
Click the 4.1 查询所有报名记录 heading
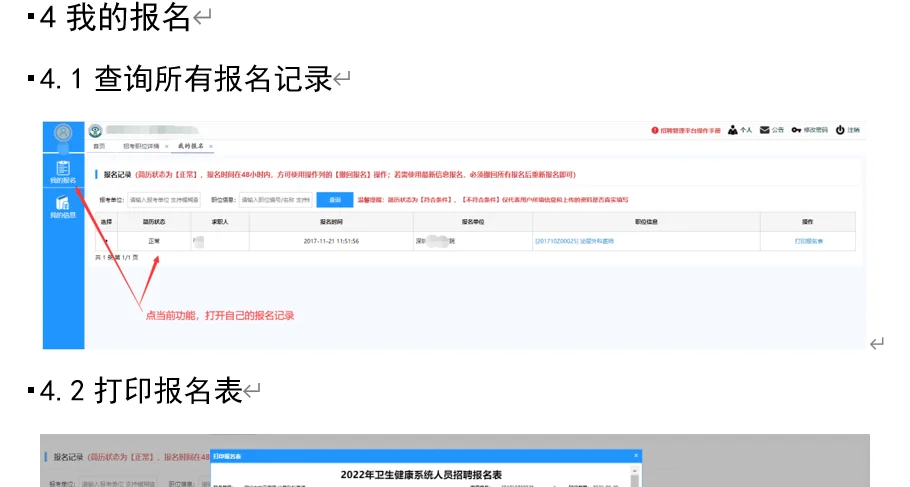(x=186, y=79)
